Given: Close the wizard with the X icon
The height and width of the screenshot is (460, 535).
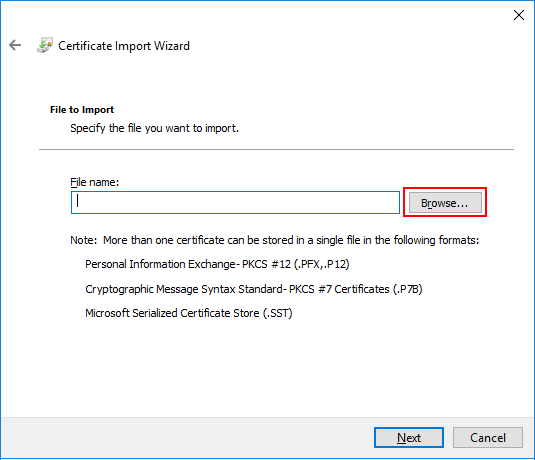Looking at the screenshot, I should [x=519, y=15].
